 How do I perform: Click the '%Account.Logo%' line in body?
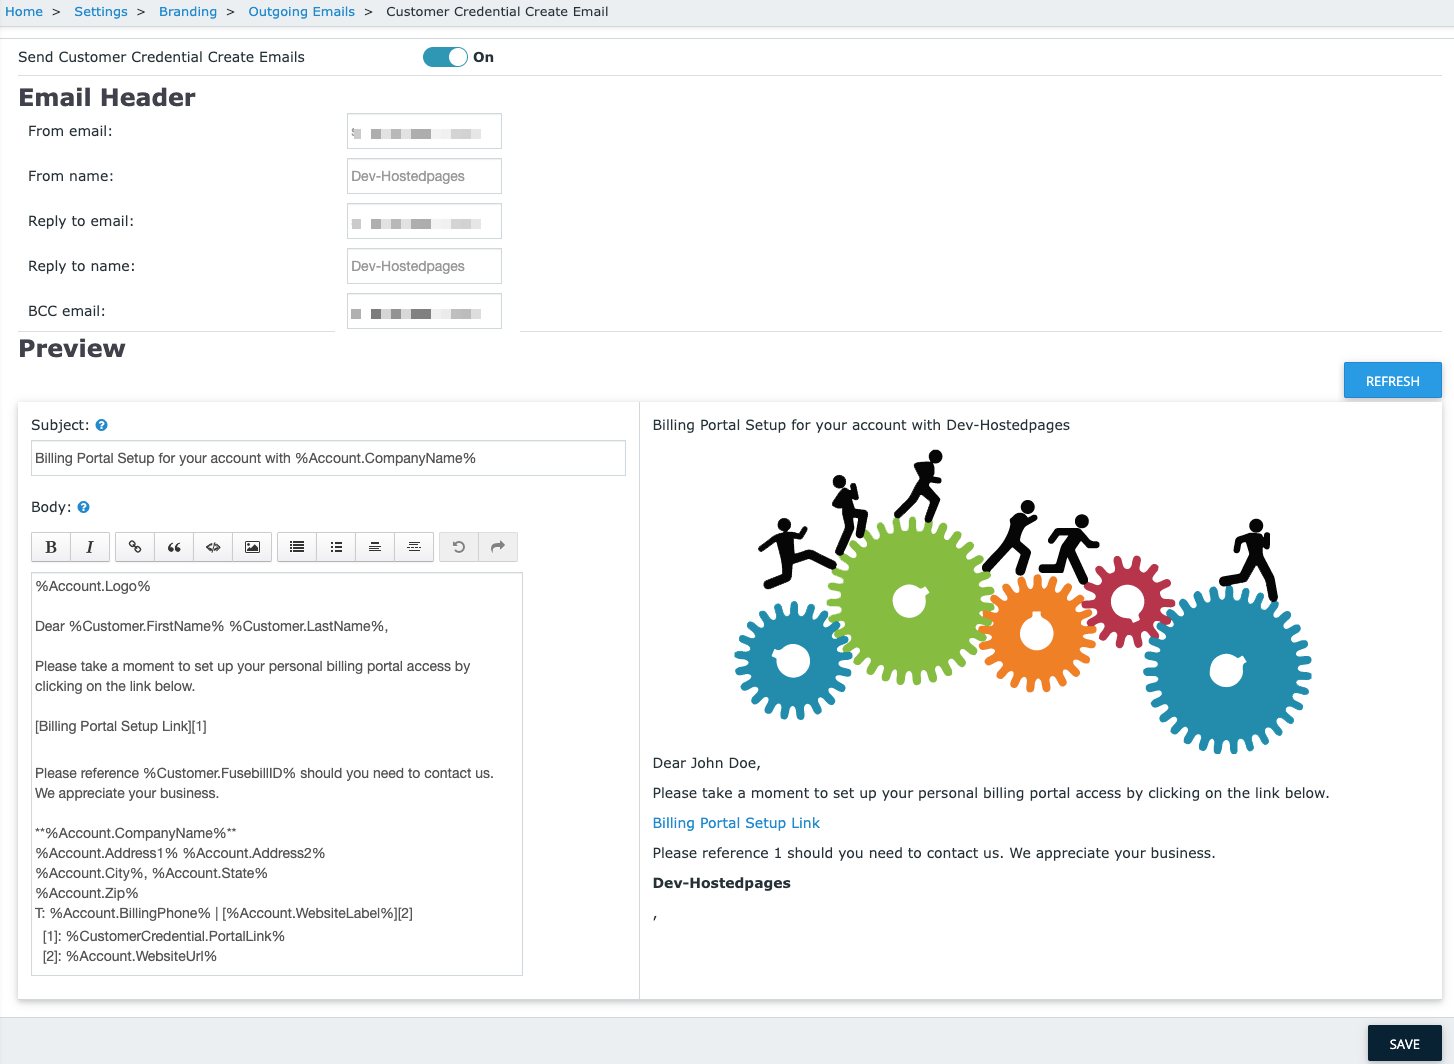[93, 586]
